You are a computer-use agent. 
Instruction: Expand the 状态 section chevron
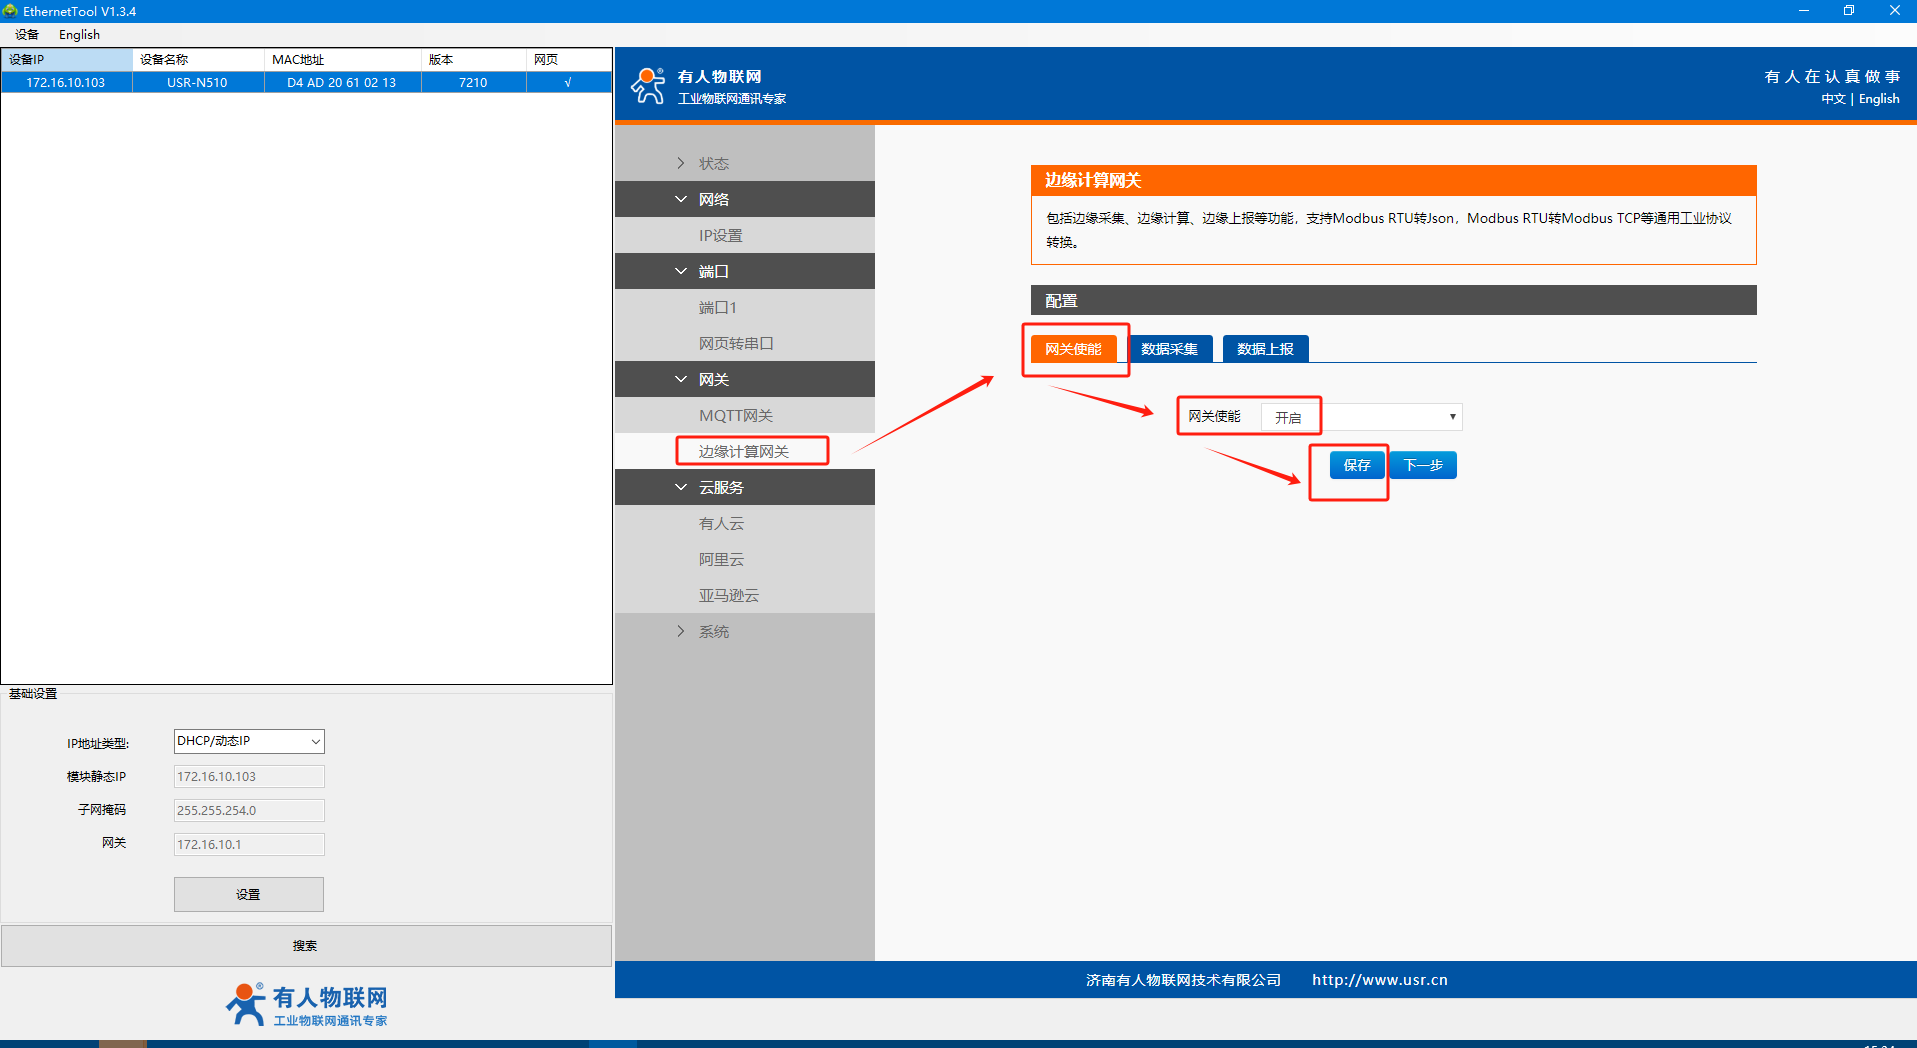coord(681,163)
